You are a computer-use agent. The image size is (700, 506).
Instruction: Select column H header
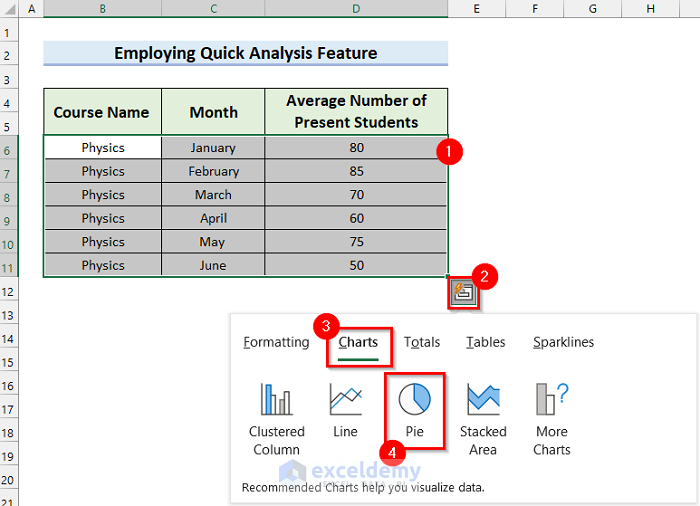pyautogui.click(x=650, y=8)
